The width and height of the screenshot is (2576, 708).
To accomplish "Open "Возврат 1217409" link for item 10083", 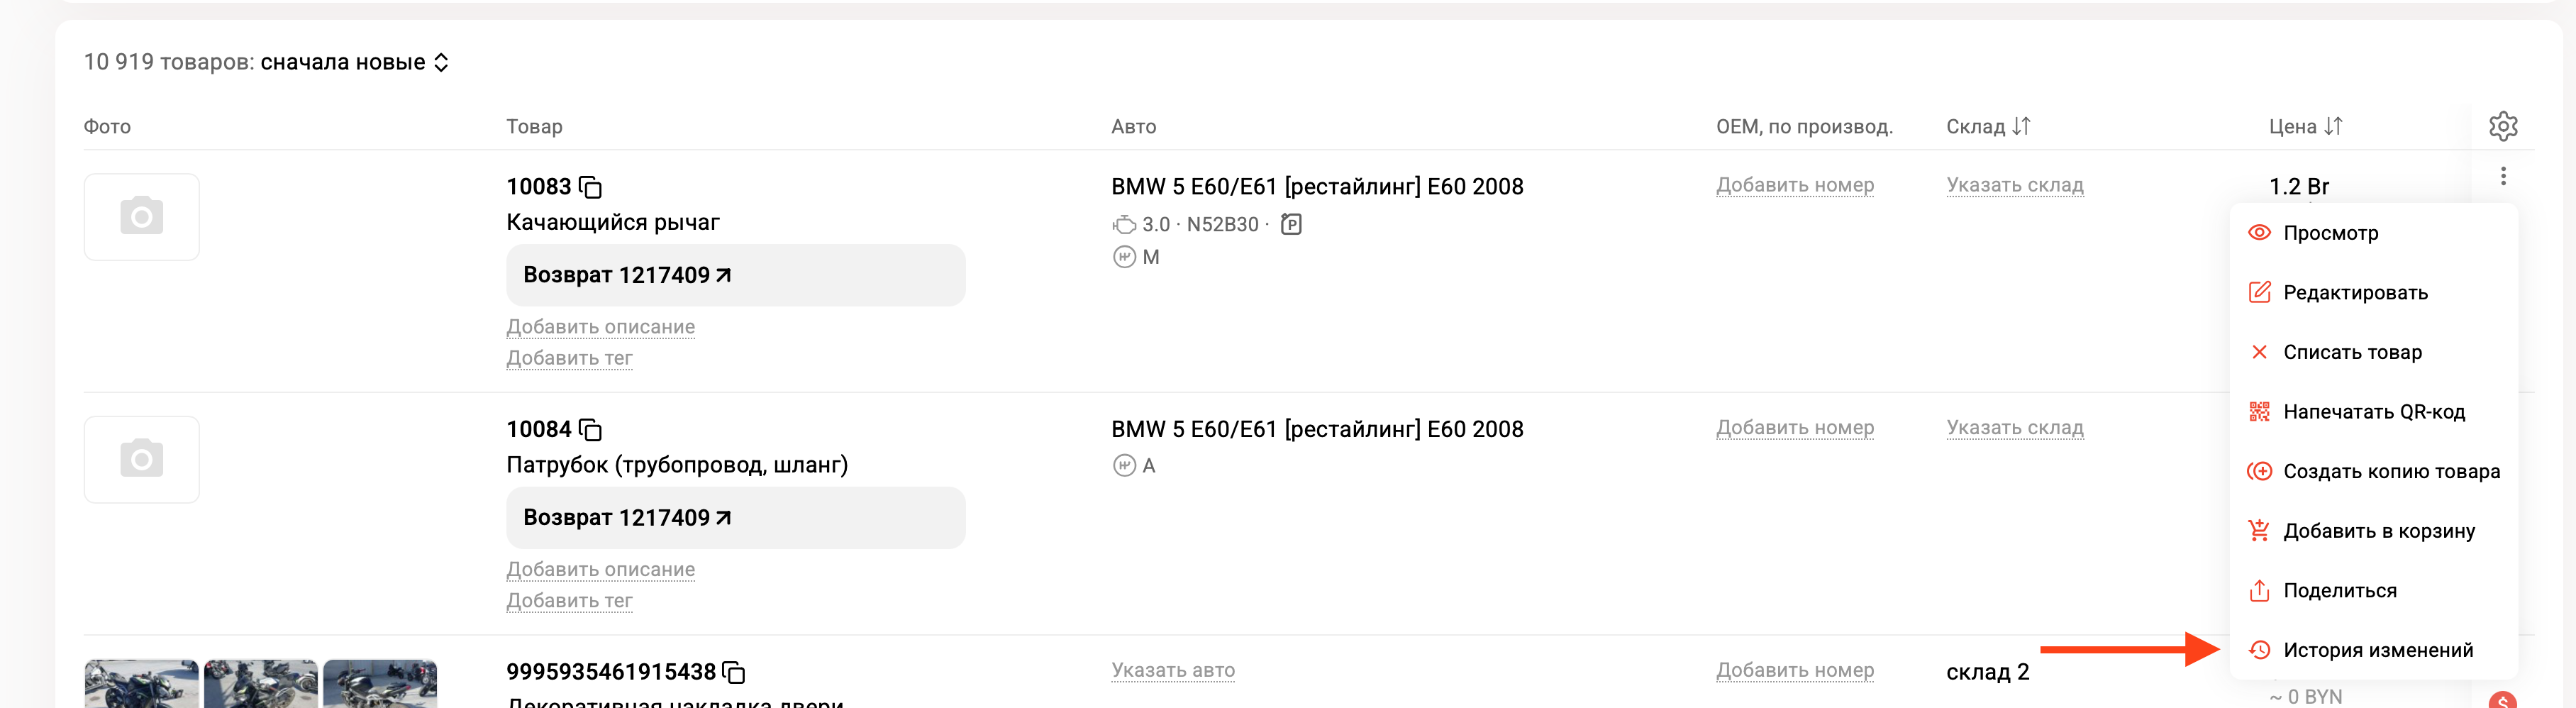I will (627, 275).
